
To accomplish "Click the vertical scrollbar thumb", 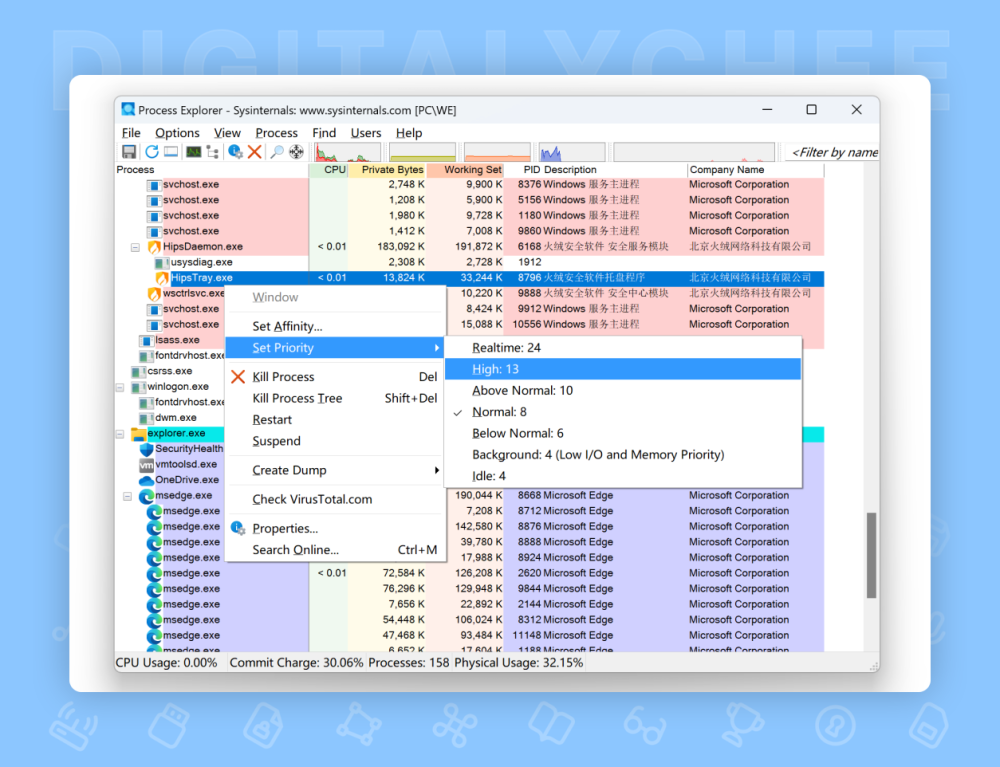I will [x=871, y=555].
